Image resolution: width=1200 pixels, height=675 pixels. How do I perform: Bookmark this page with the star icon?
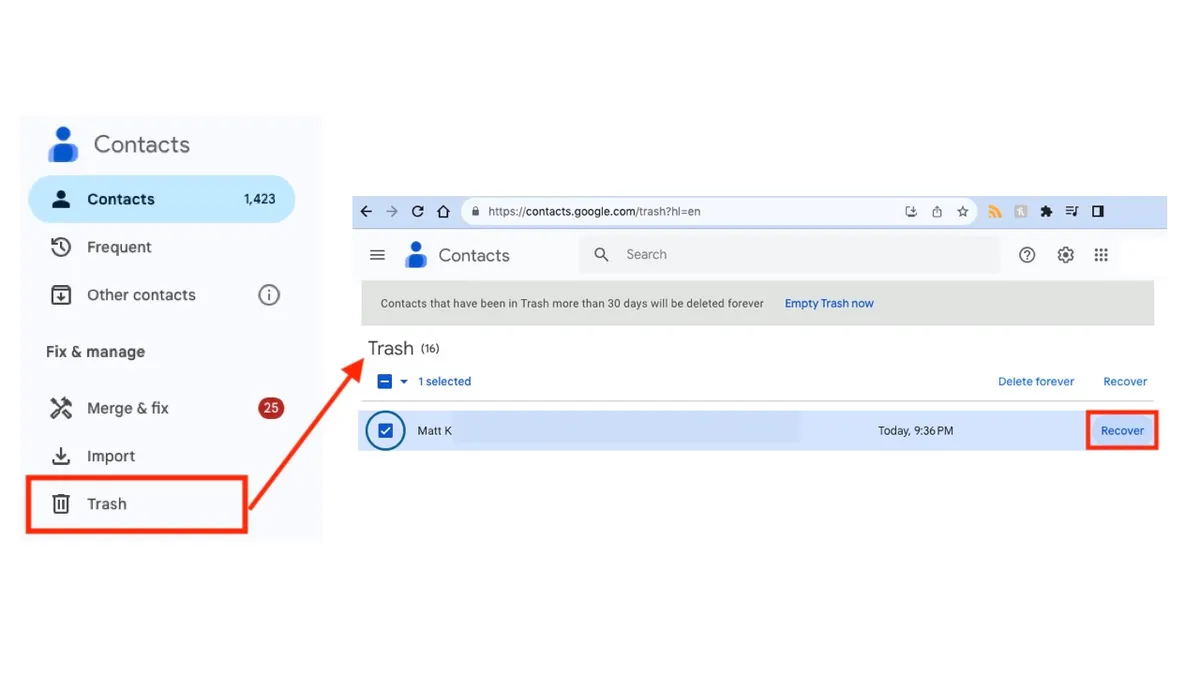(963, 212)
